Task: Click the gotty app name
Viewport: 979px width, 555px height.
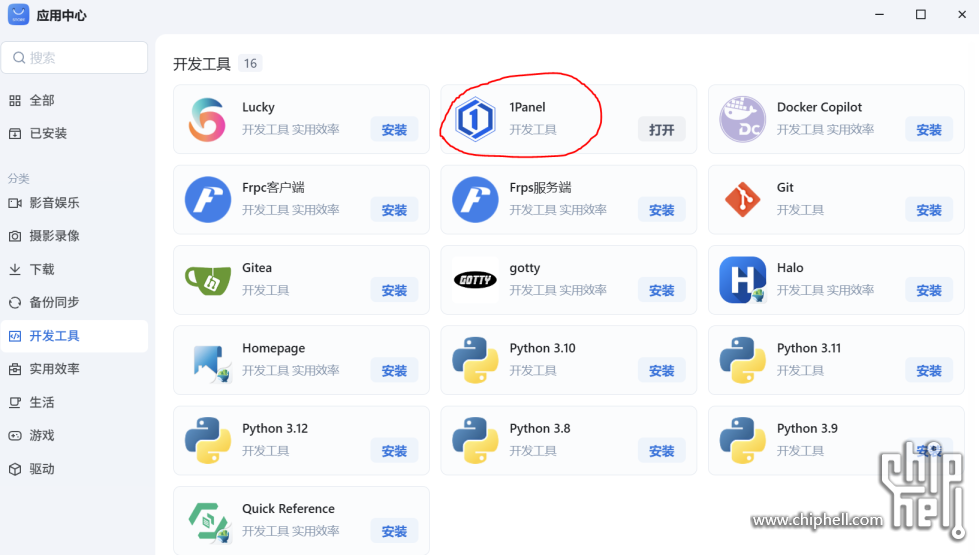Action: [524, 268]
